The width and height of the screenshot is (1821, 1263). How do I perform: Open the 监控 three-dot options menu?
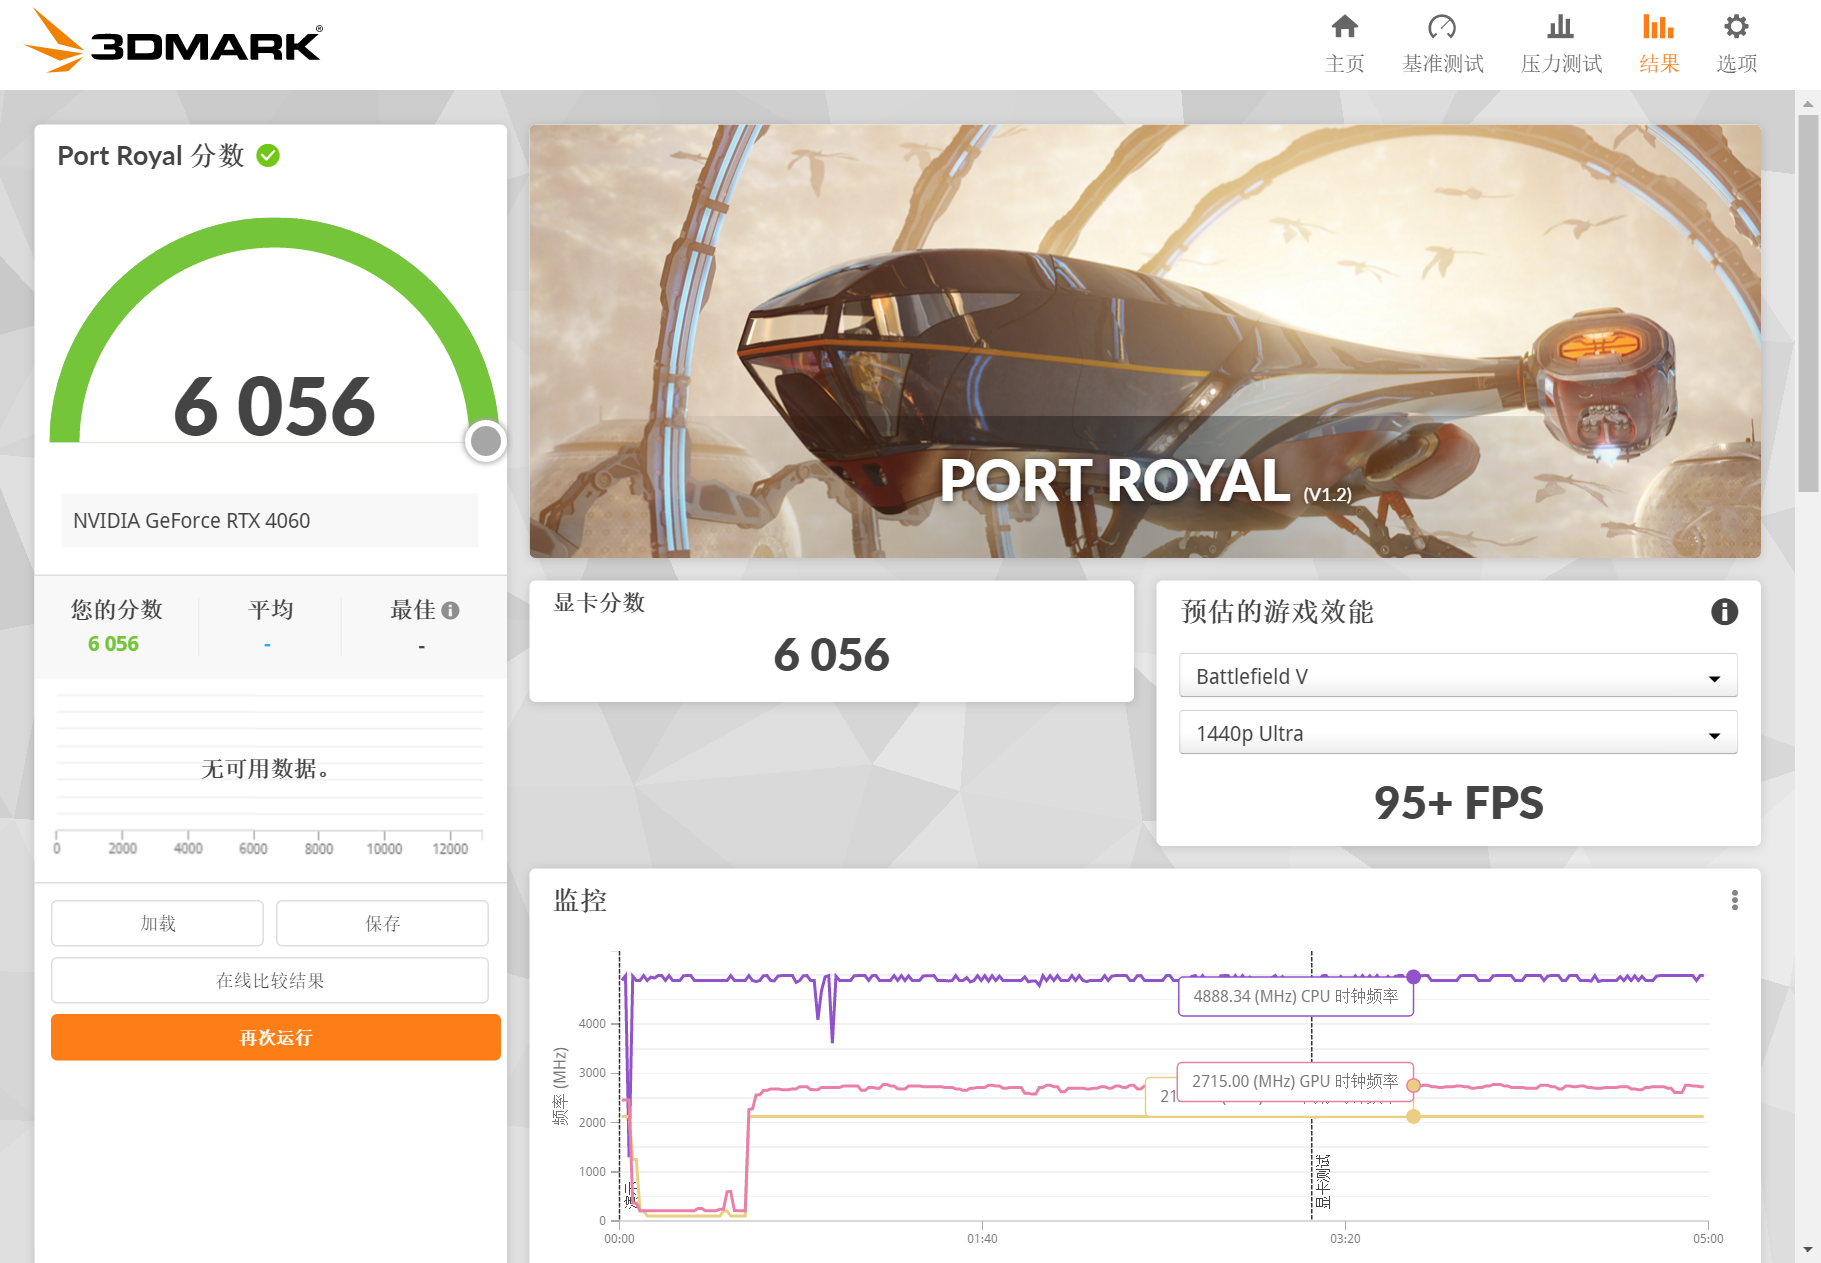[x=1734, y=900]
